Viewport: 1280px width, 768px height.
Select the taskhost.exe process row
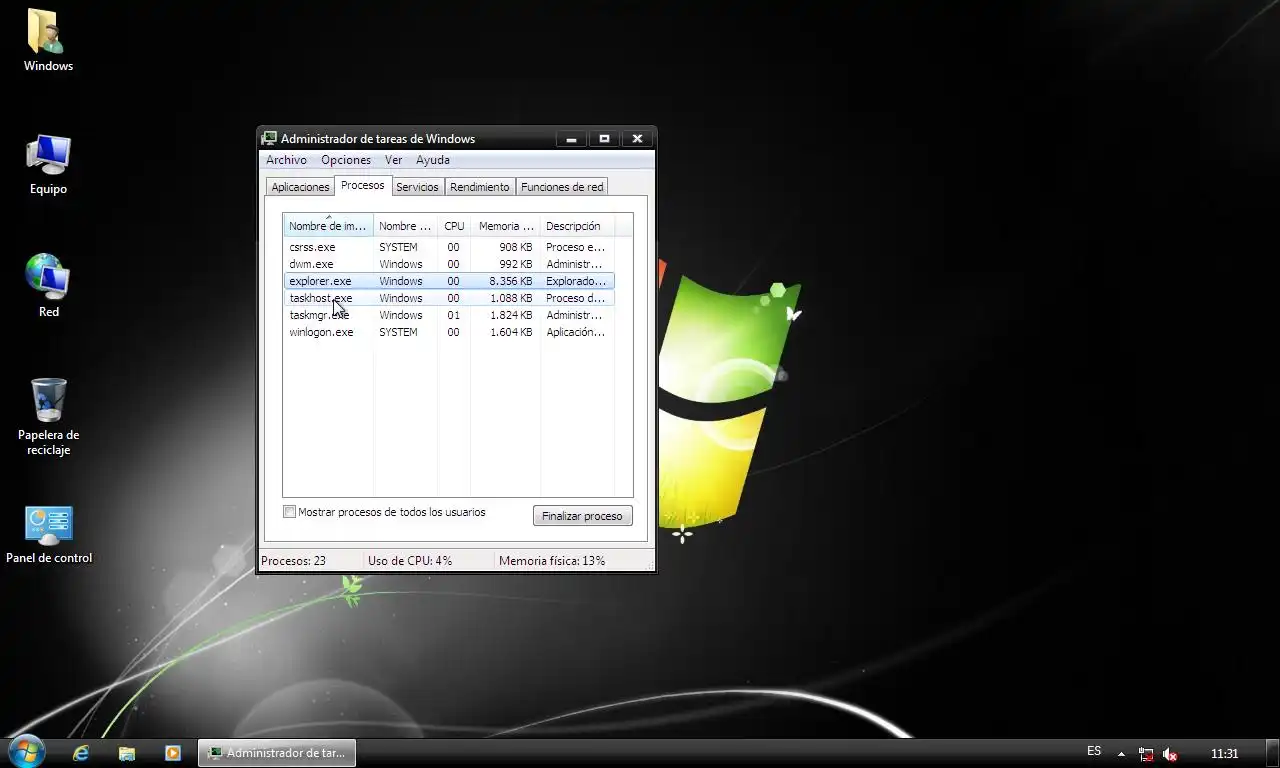[x=449, y=298]
